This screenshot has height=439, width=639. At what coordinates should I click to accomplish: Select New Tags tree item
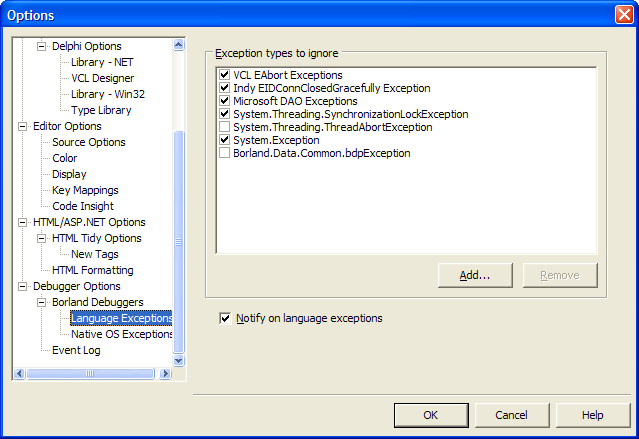pos(95,254)
